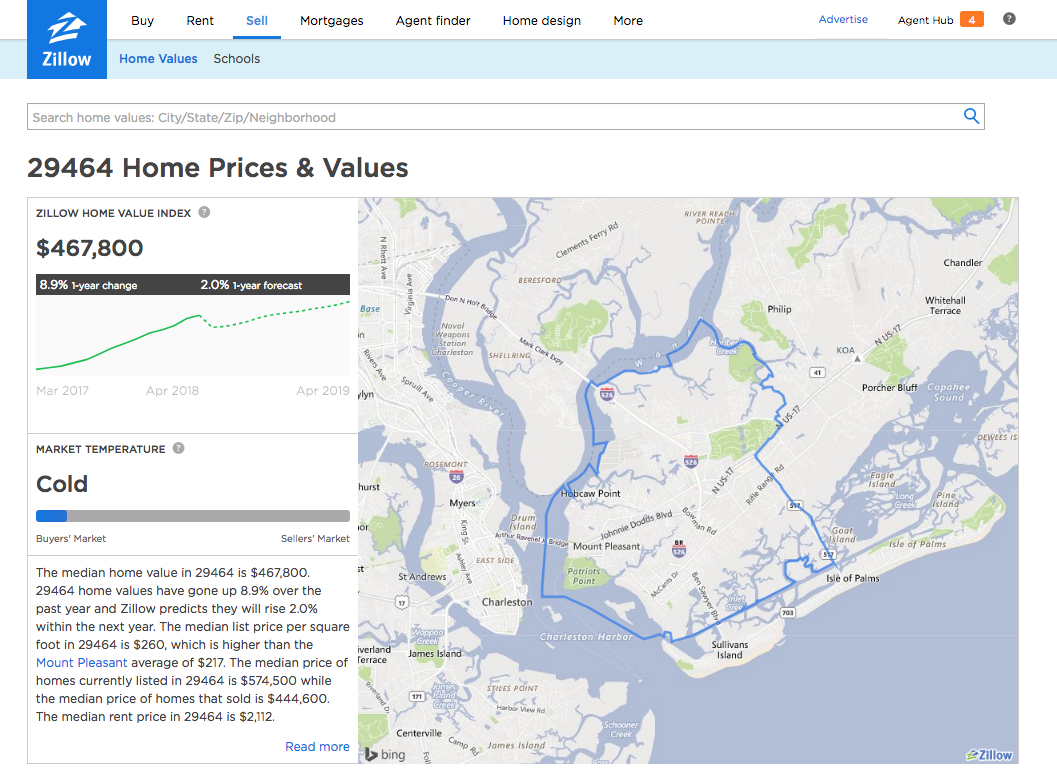Click the Zillow logo home icon
This screenshot has width=1057, height=778.
[67, 40]
